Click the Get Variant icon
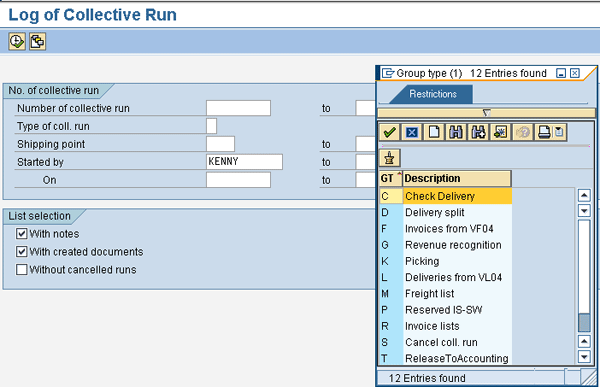The width and height of the screenshot is (600, 387). 38,41
